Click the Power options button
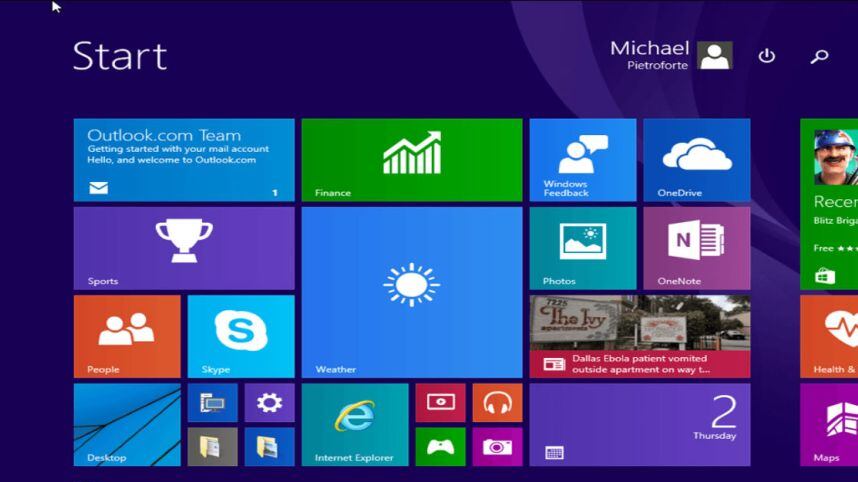Viewport: 858px width, 482px height. (767, 56)
